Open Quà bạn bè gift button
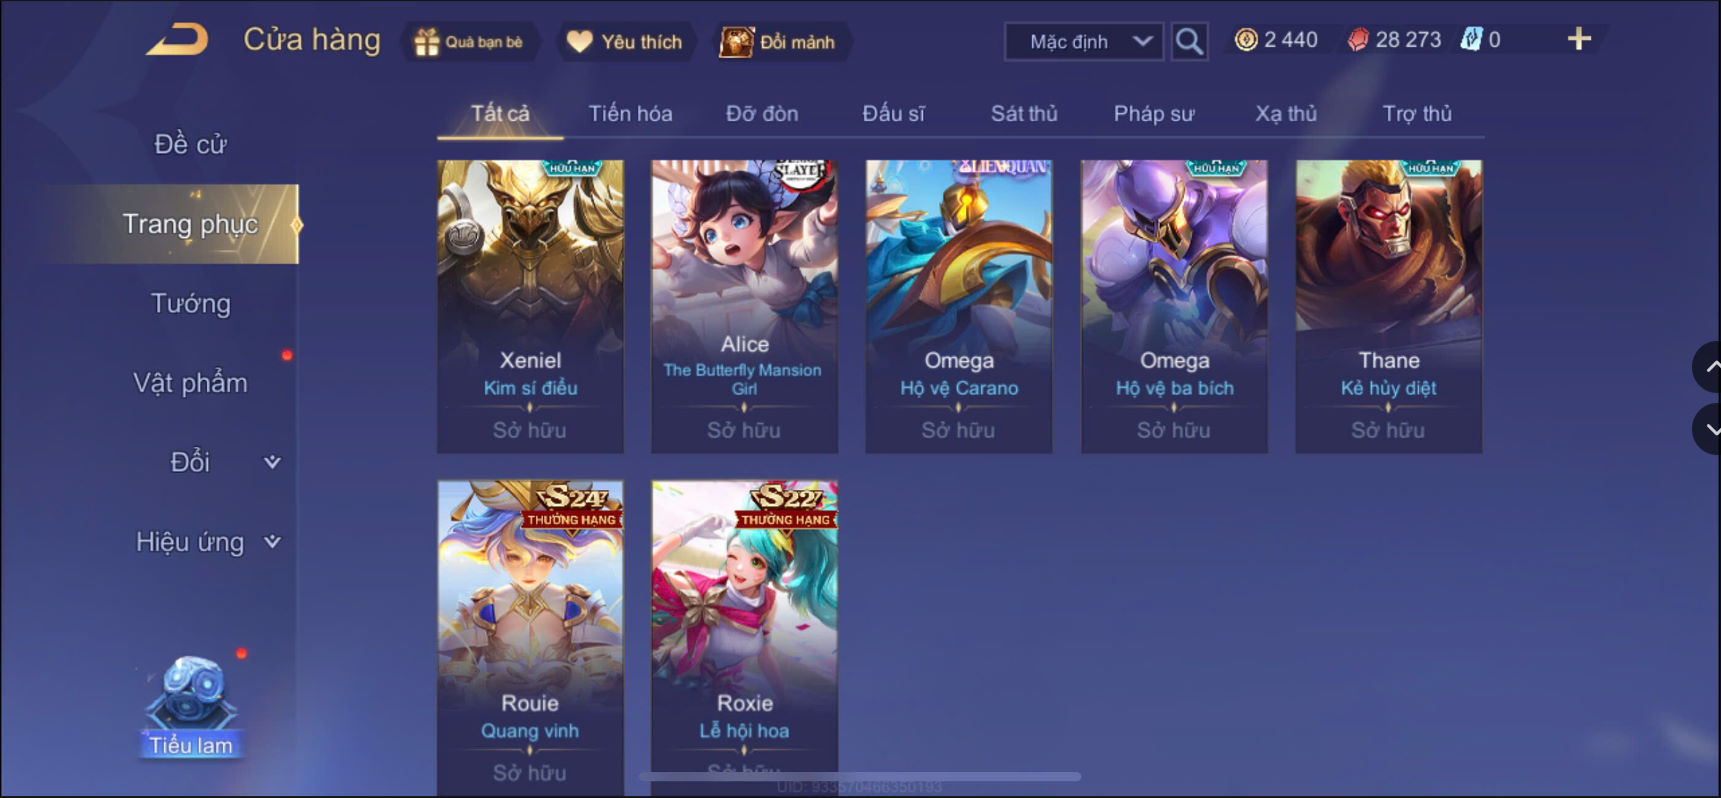The width and height of the screenshot is (1721, 798). 469,42
